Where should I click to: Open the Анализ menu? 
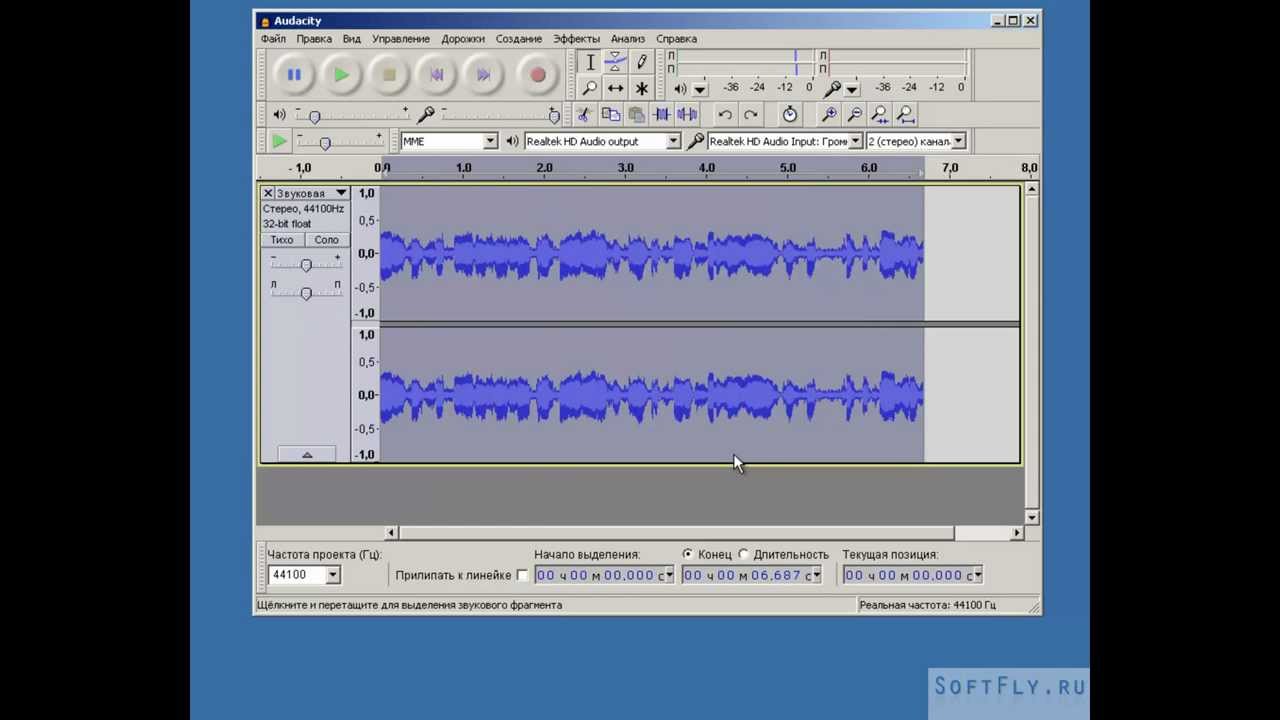628,39
